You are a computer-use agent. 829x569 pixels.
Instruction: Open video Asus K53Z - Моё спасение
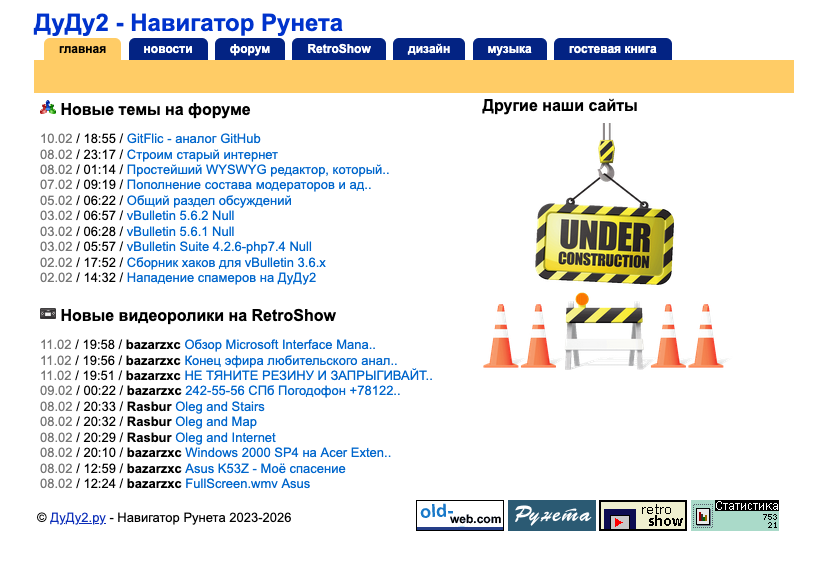tap(265, 469)
